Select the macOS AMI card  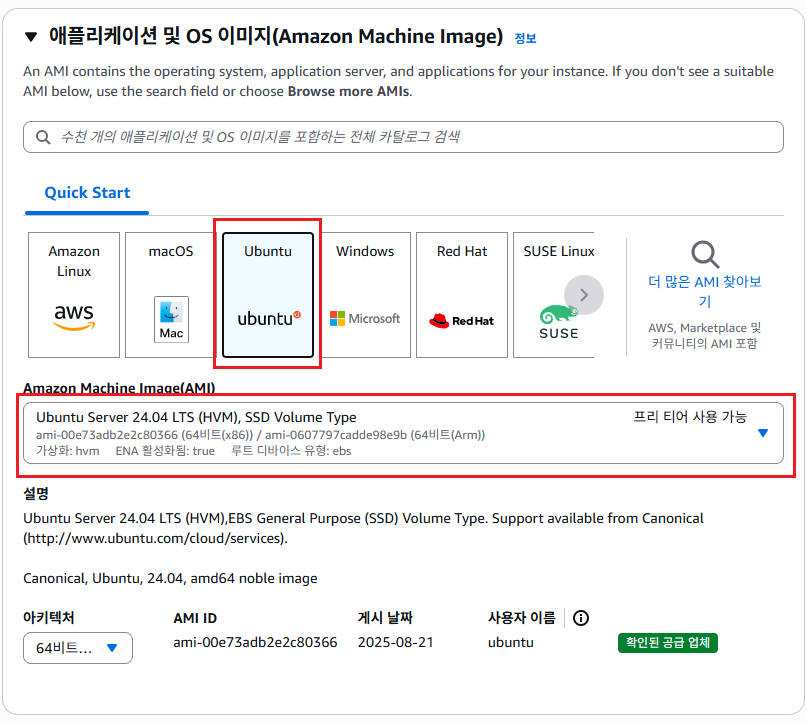pos(171,295)
